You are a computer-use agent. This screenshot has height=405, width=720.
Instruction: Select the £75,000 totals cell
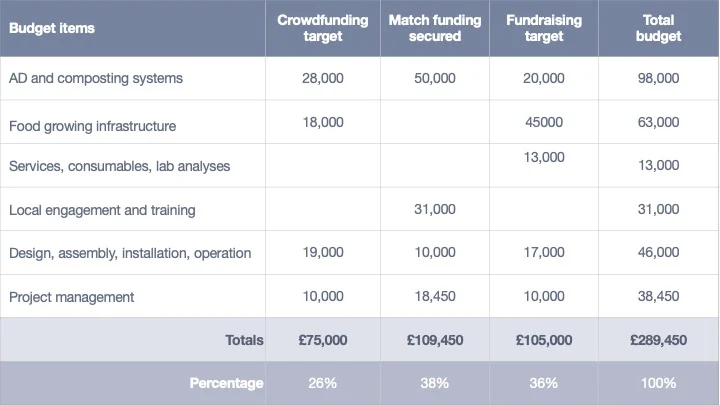coord(323,340)
